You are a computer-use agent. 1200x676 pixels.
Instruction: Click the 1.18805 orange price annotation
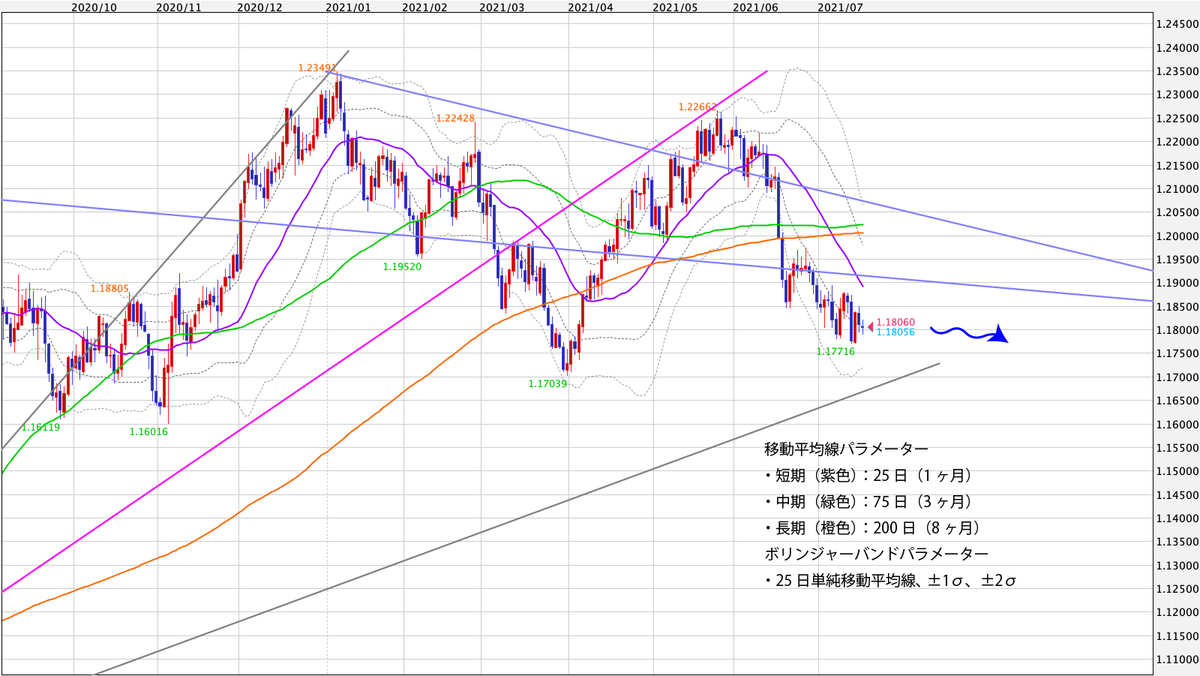[x=109, y=288]
